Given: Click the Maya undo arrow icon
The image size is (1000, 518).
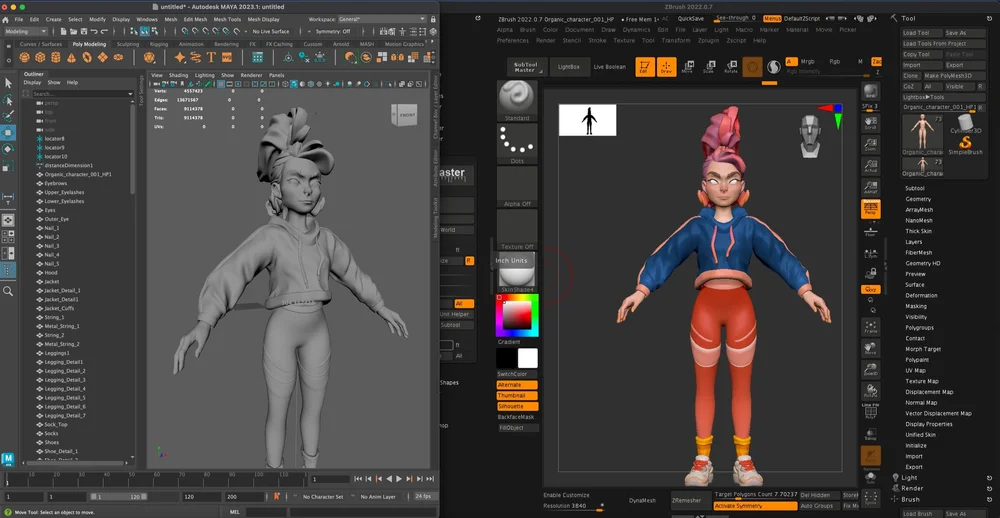Looking at the screenshot, I should coord(94,31).
